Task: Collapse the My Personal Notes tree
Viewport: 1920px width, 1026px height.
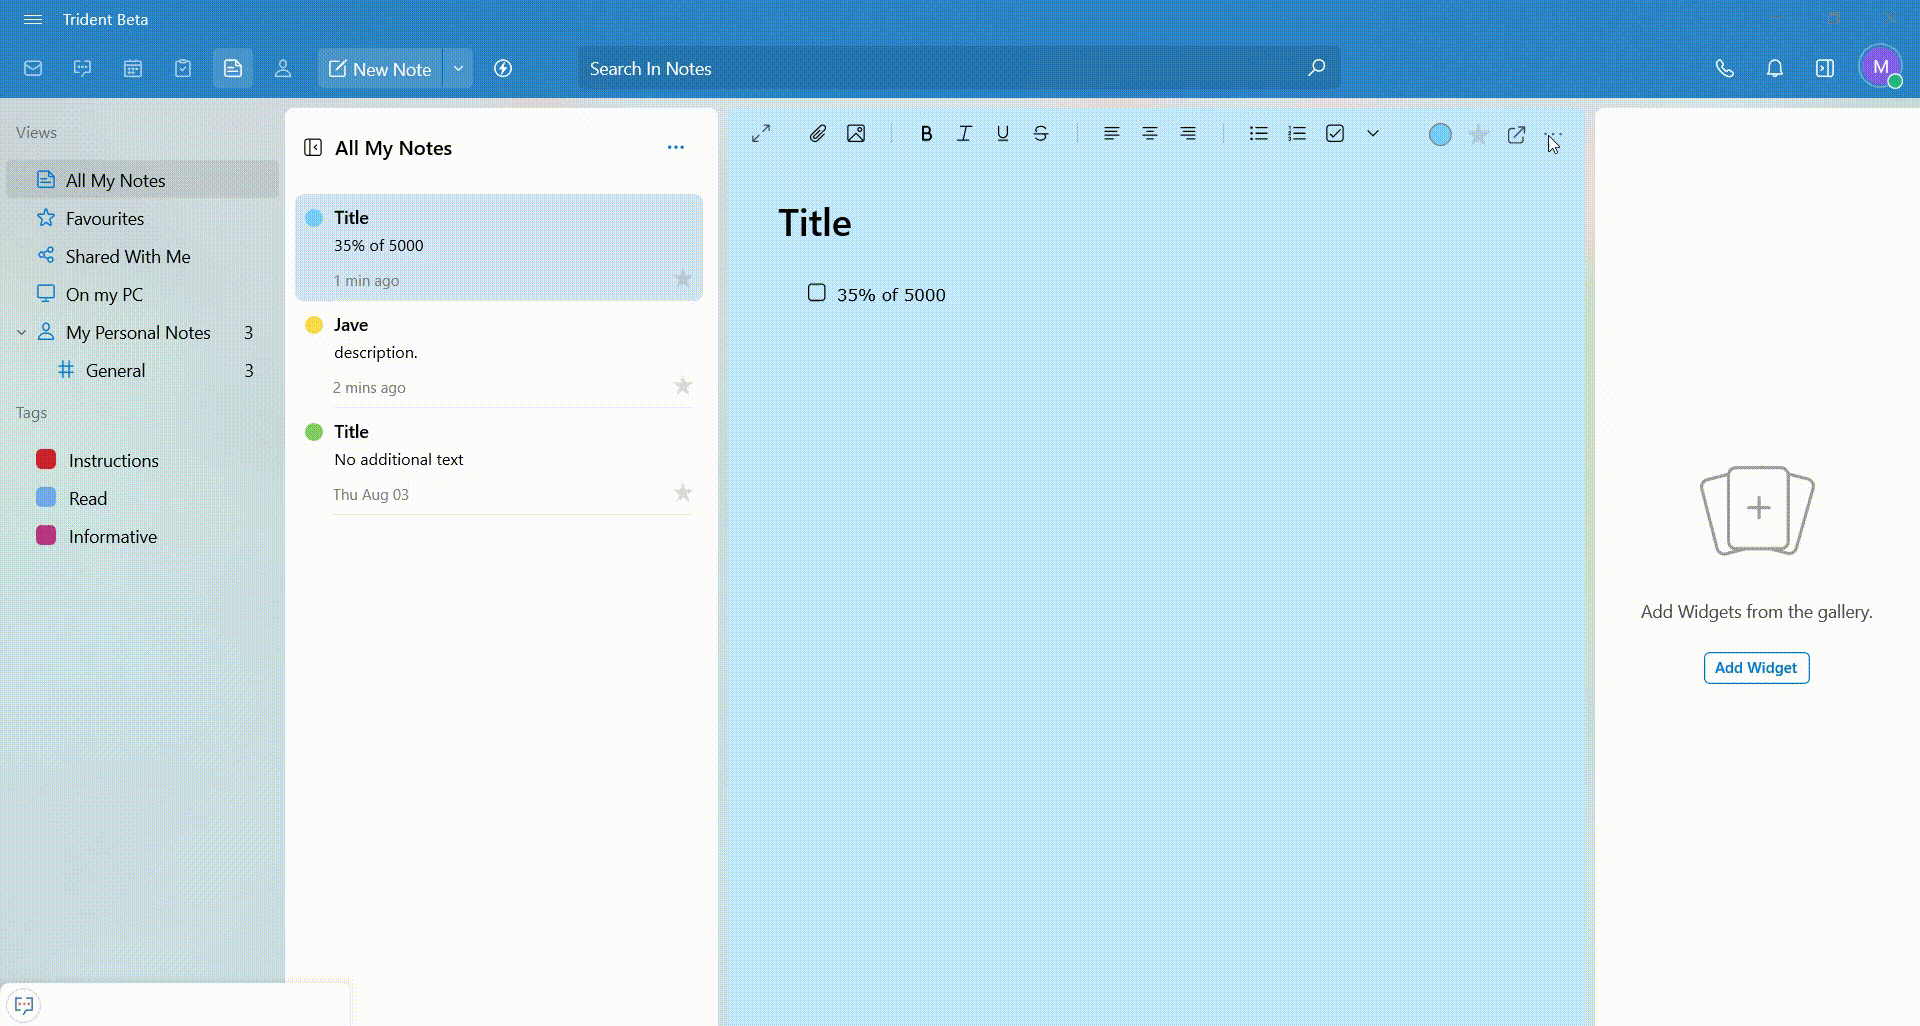Action: tap(22, 333)
